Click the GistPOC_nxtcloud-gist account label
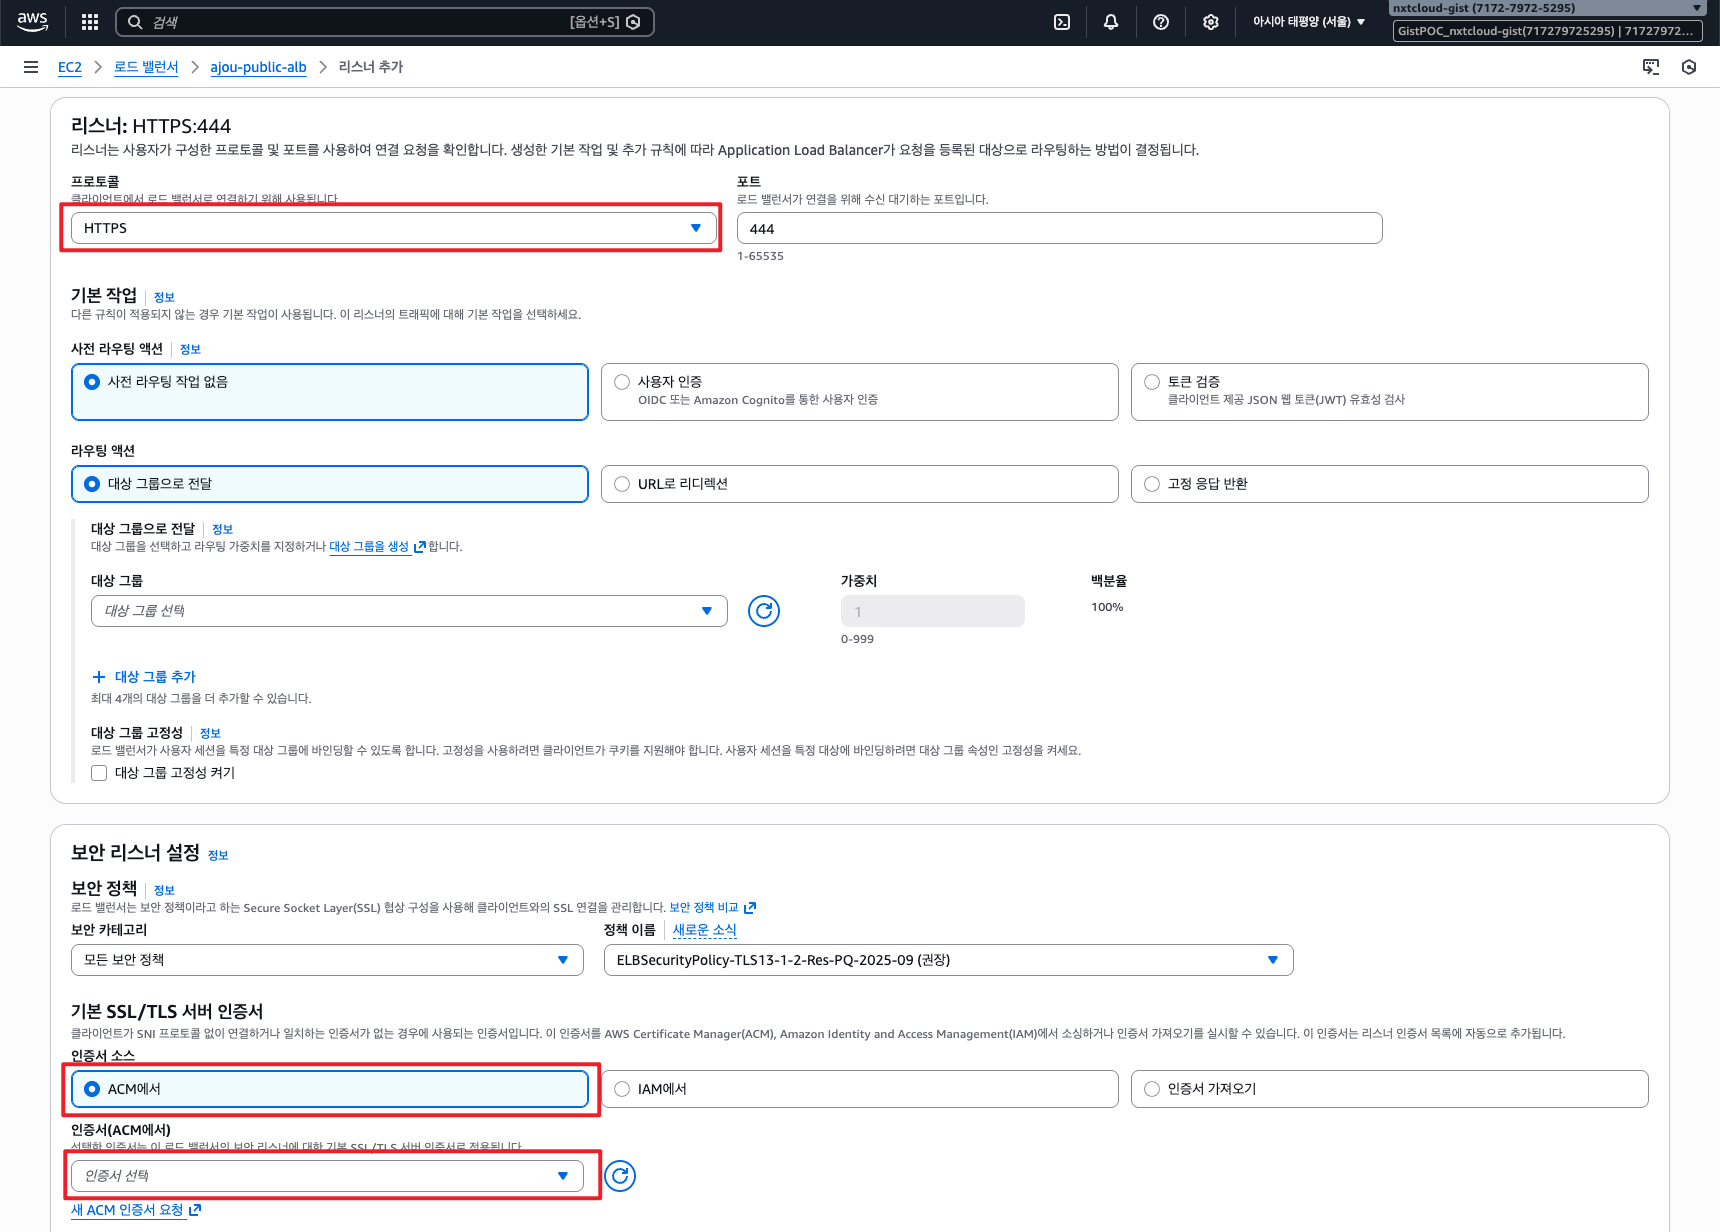The image size is (1720, 1232). point(1547,31)
